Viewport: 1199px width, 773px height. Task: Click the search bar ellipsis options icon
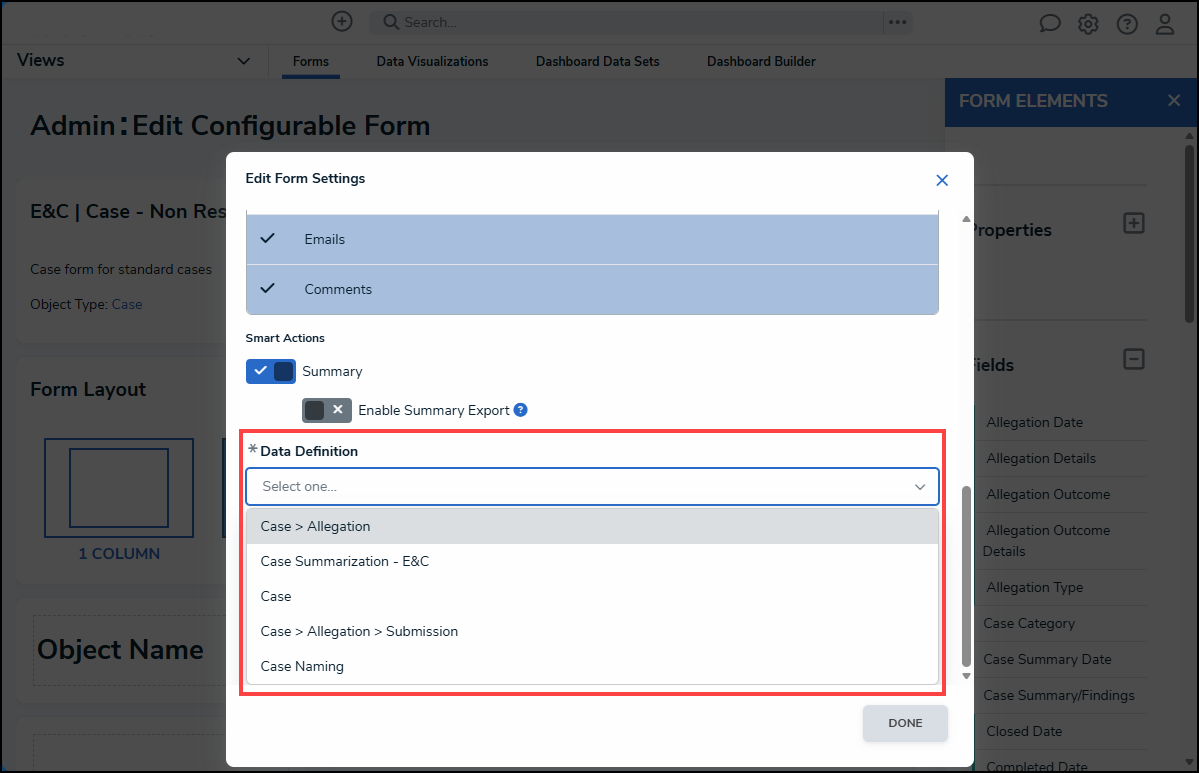pyautogui.click(x=897, y=22)
